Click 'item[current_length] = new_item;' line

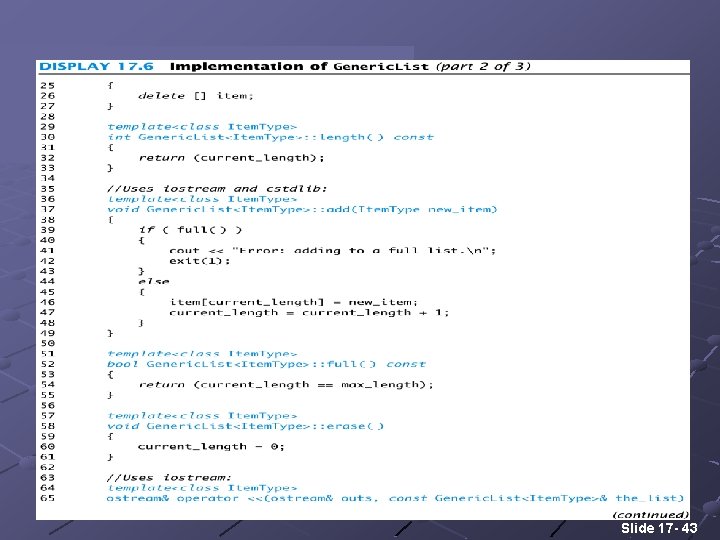[x=294, y=302]
